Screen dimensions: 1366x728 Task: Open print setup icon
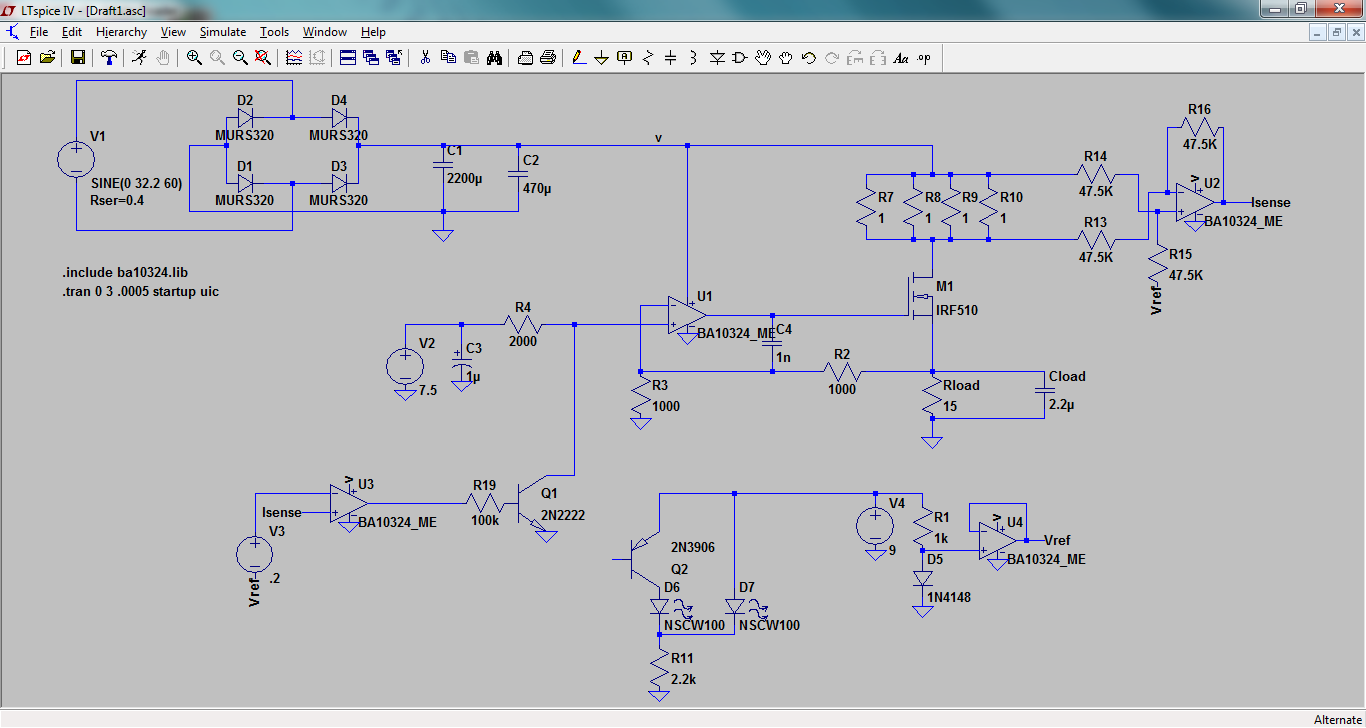coord(525,58)
